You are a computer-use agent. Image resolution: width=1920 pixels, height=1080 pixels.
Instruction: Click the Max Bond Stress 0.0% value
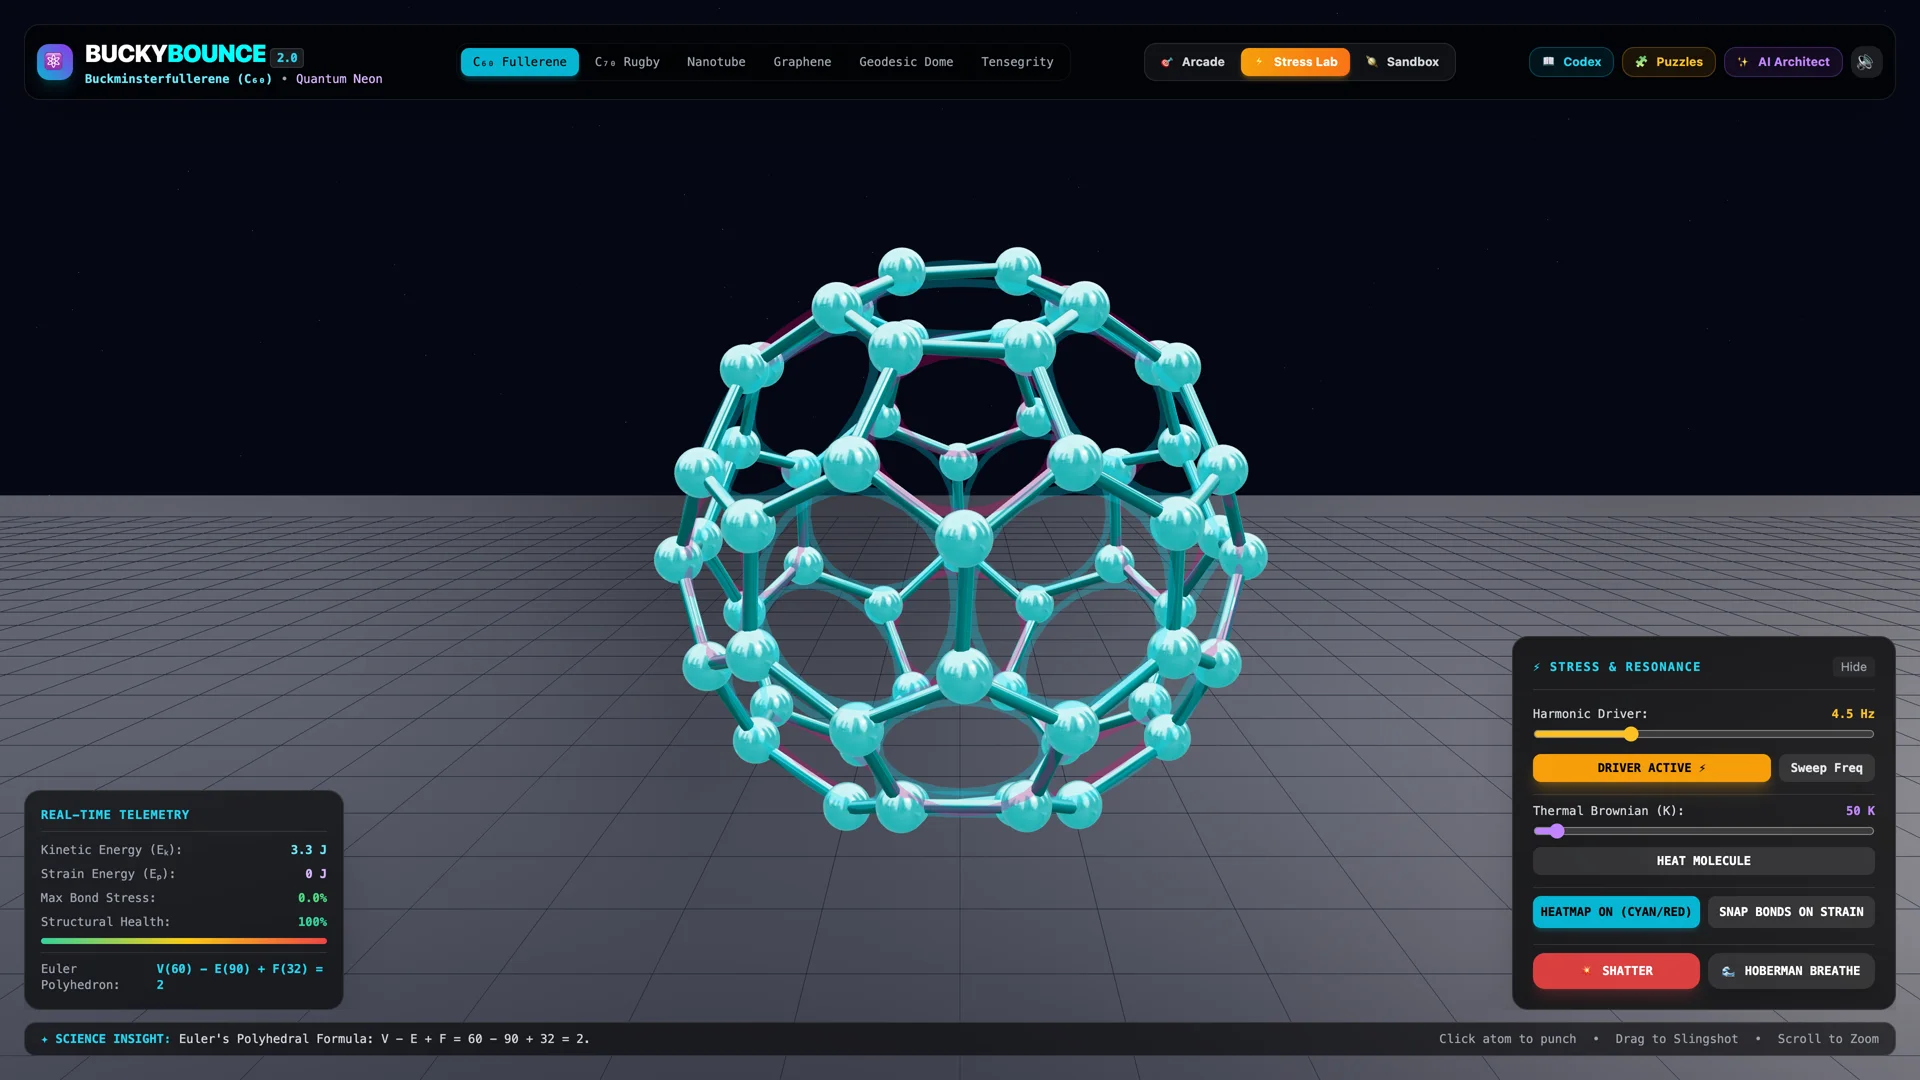click(312, 898)
